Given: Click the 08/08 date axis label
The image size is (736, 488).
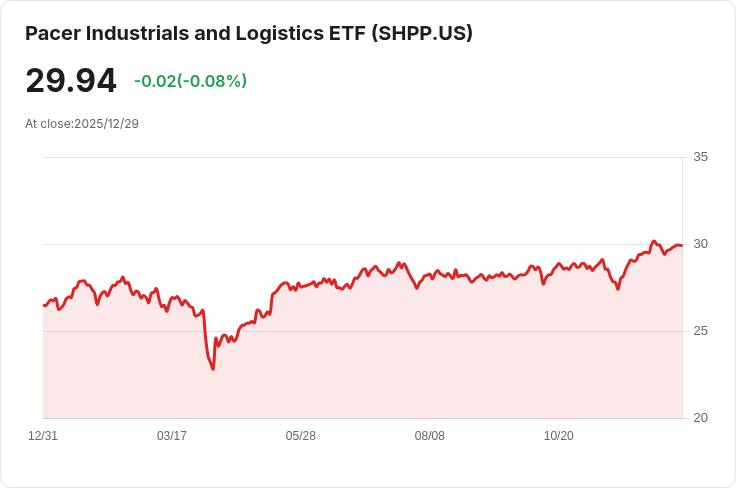Looking at the screenshot, I should [x=429, y=436].
